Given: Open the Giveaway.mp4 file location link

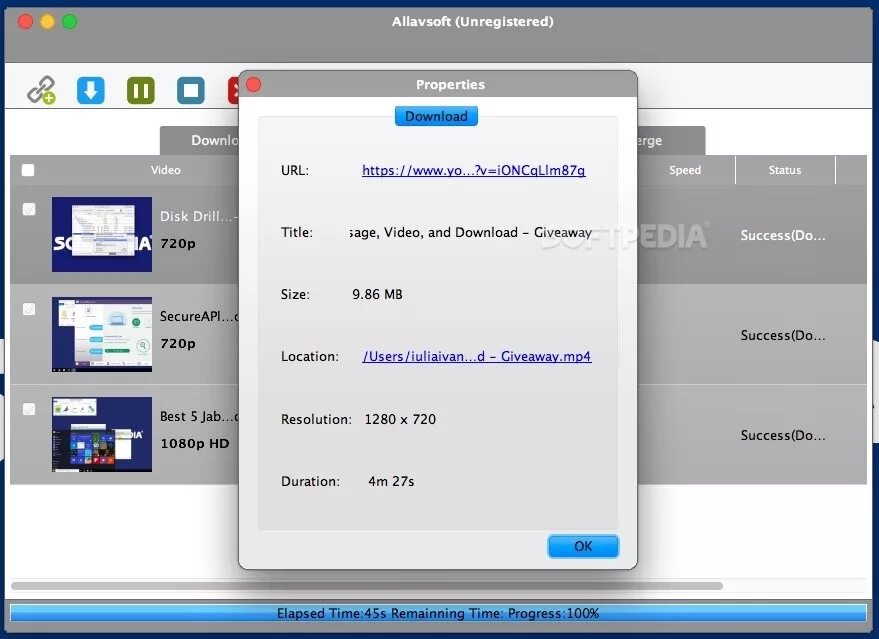Looking at the screenshot, I should (x=476, y=356).
